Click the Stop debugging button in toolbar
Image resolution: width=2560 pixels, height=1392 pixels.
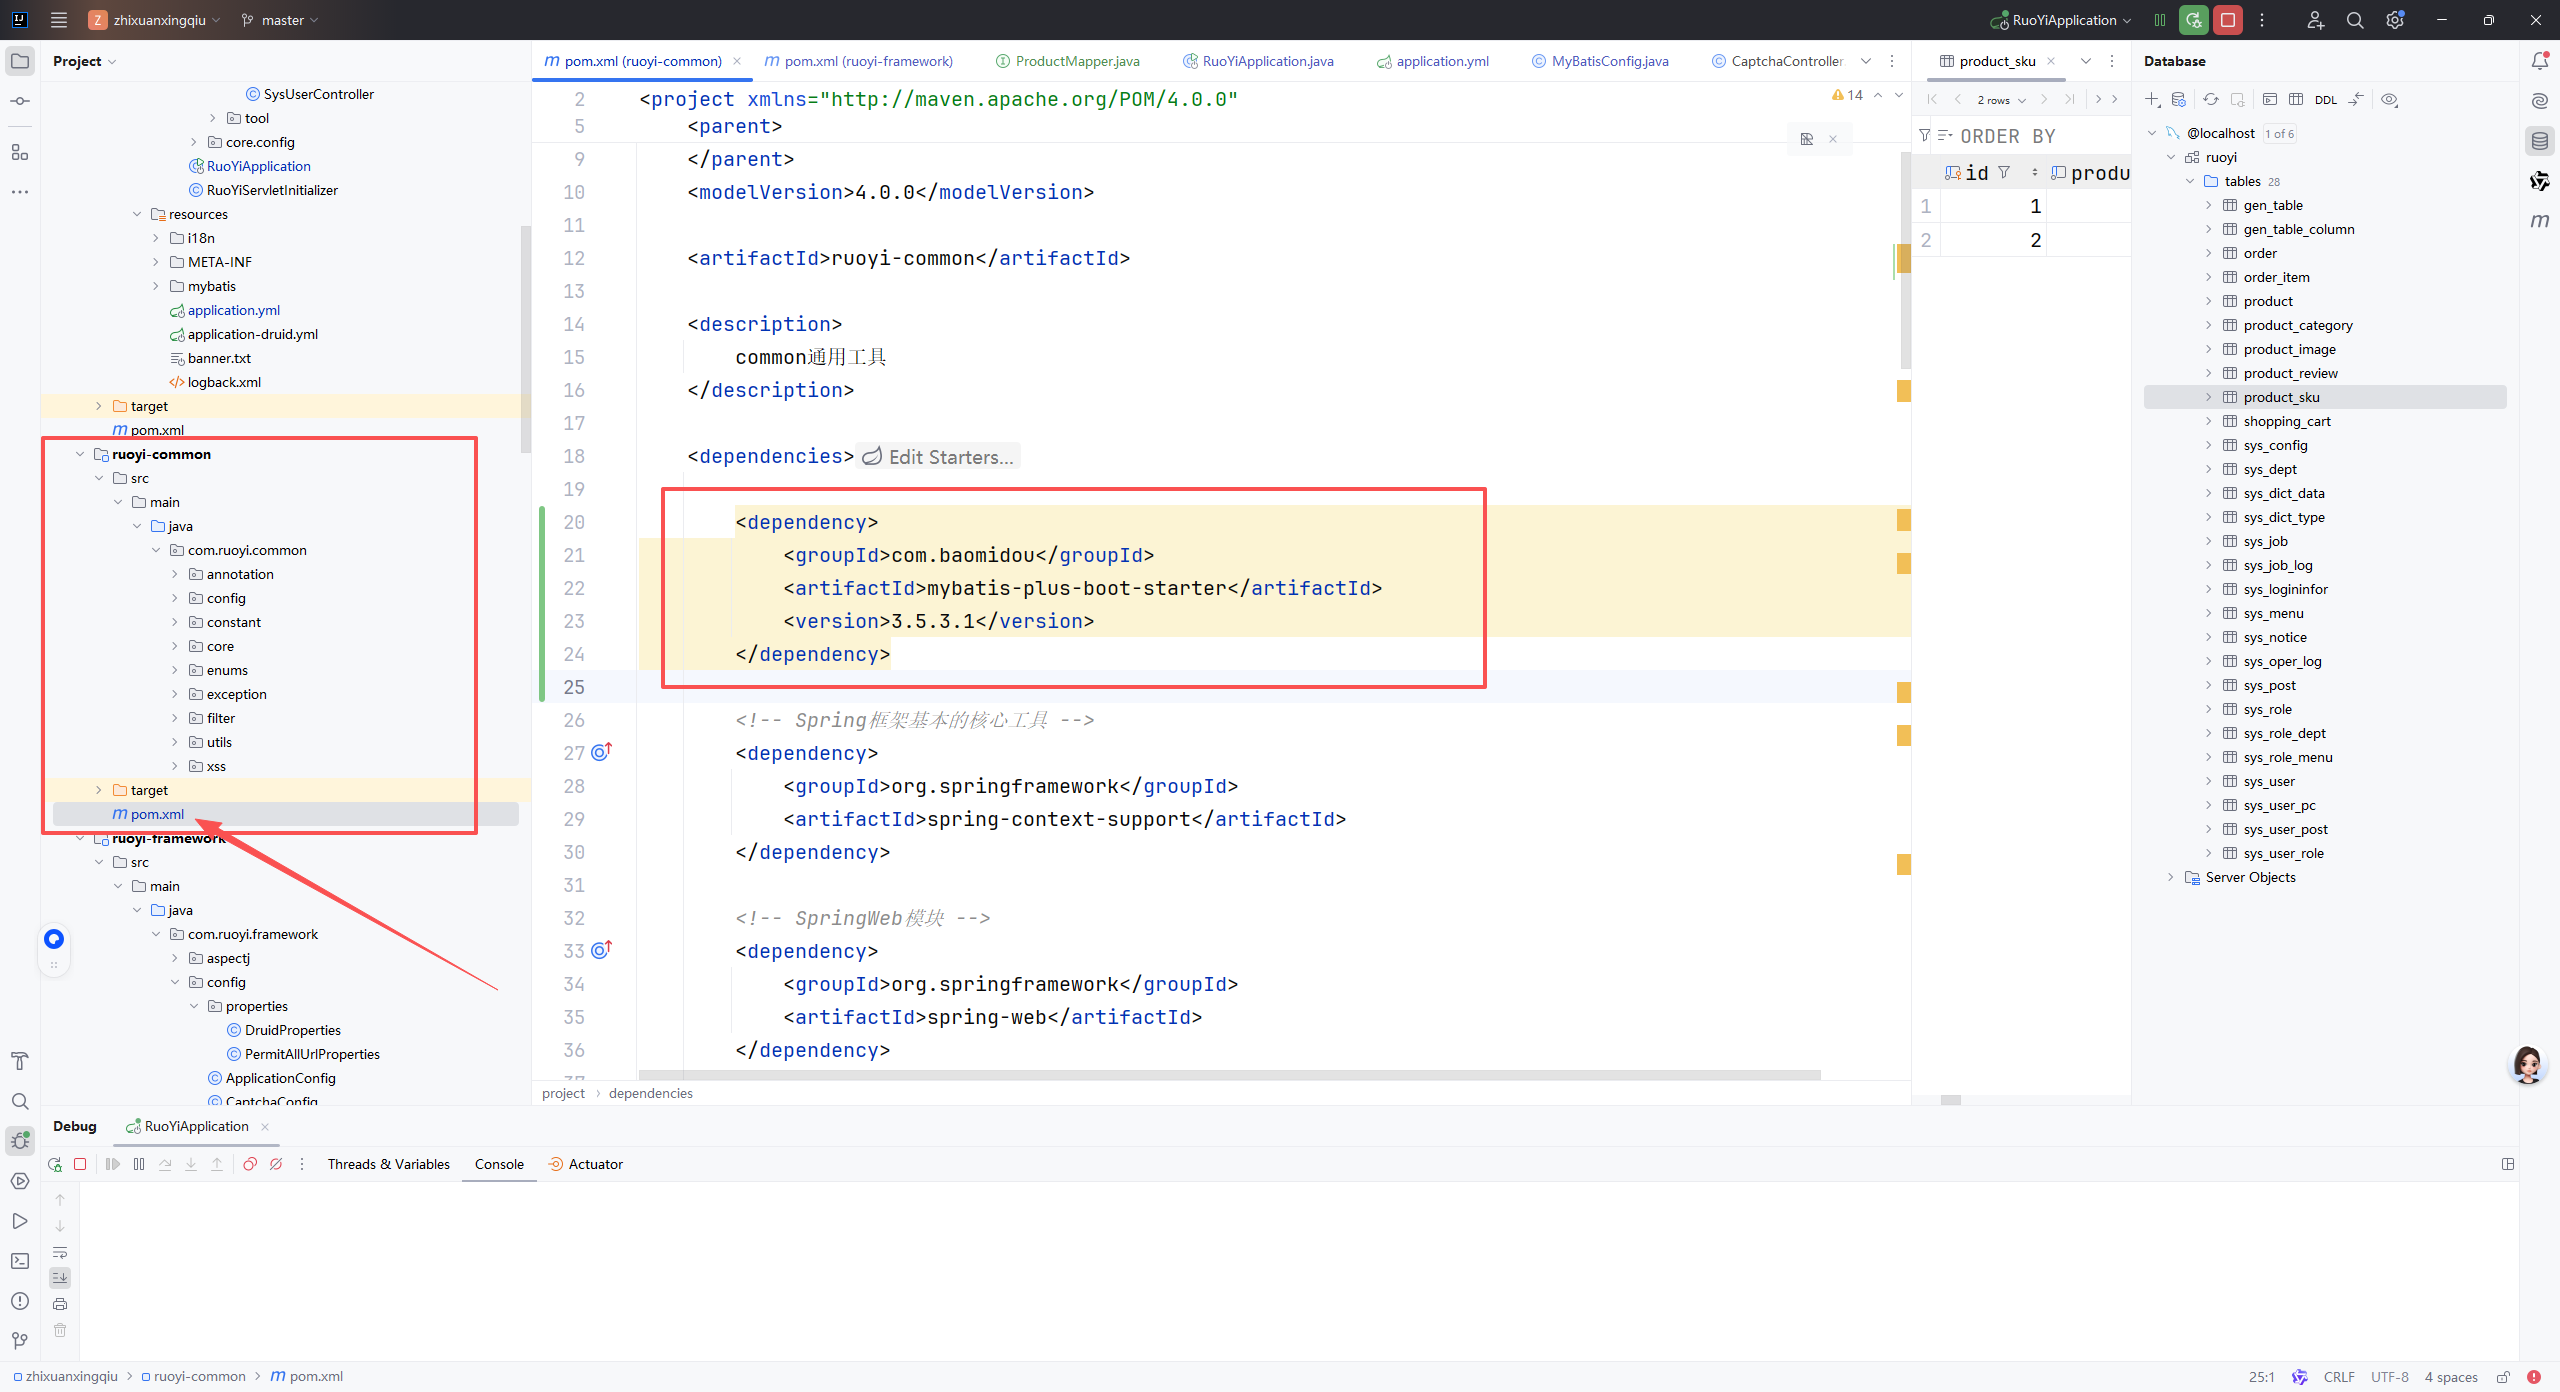[2227, 20]
